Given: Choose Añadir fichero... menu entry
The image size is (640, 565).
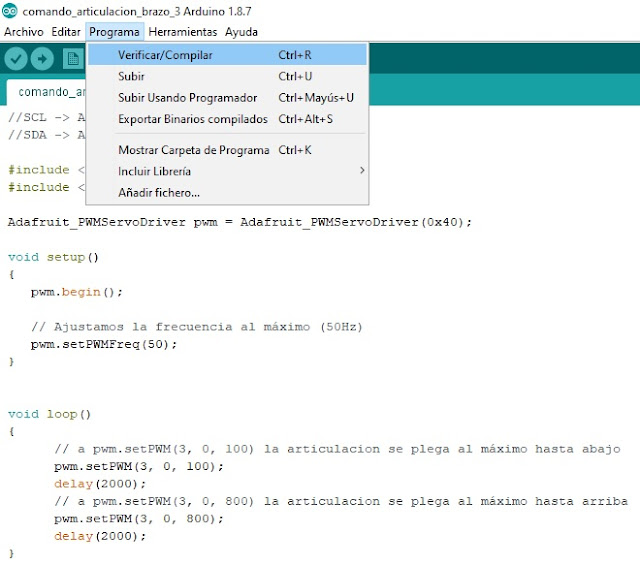Looking at the screenshot, I should point(227,192).
